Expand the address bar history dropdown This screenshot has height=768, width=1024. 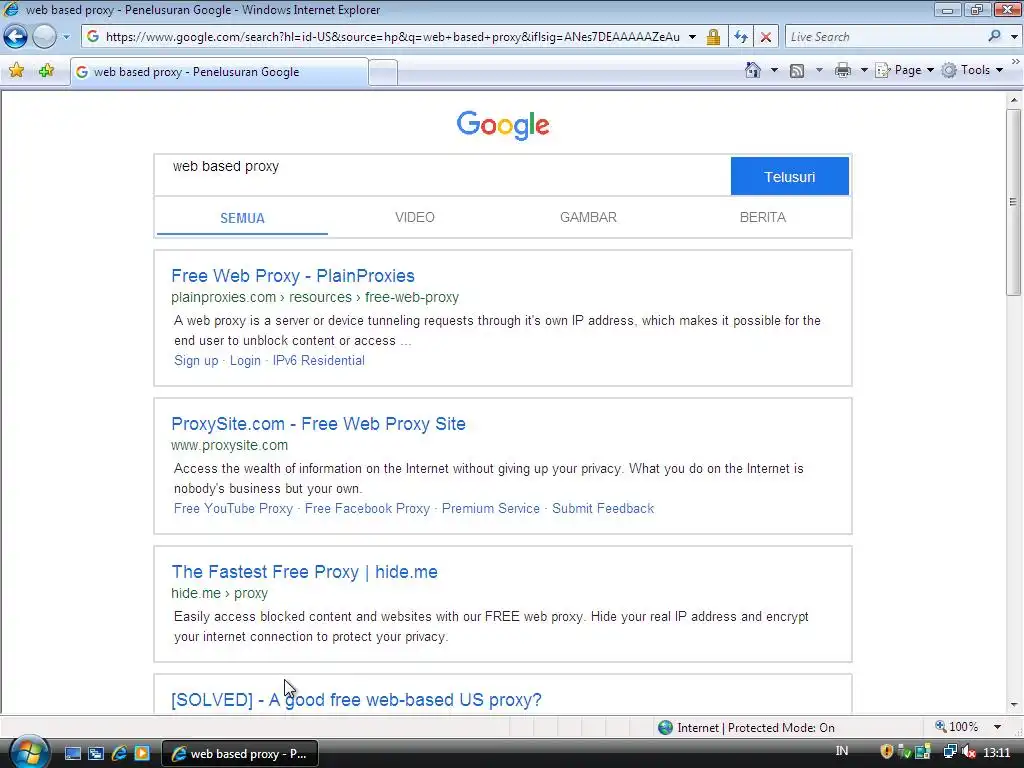click(692, 37)
